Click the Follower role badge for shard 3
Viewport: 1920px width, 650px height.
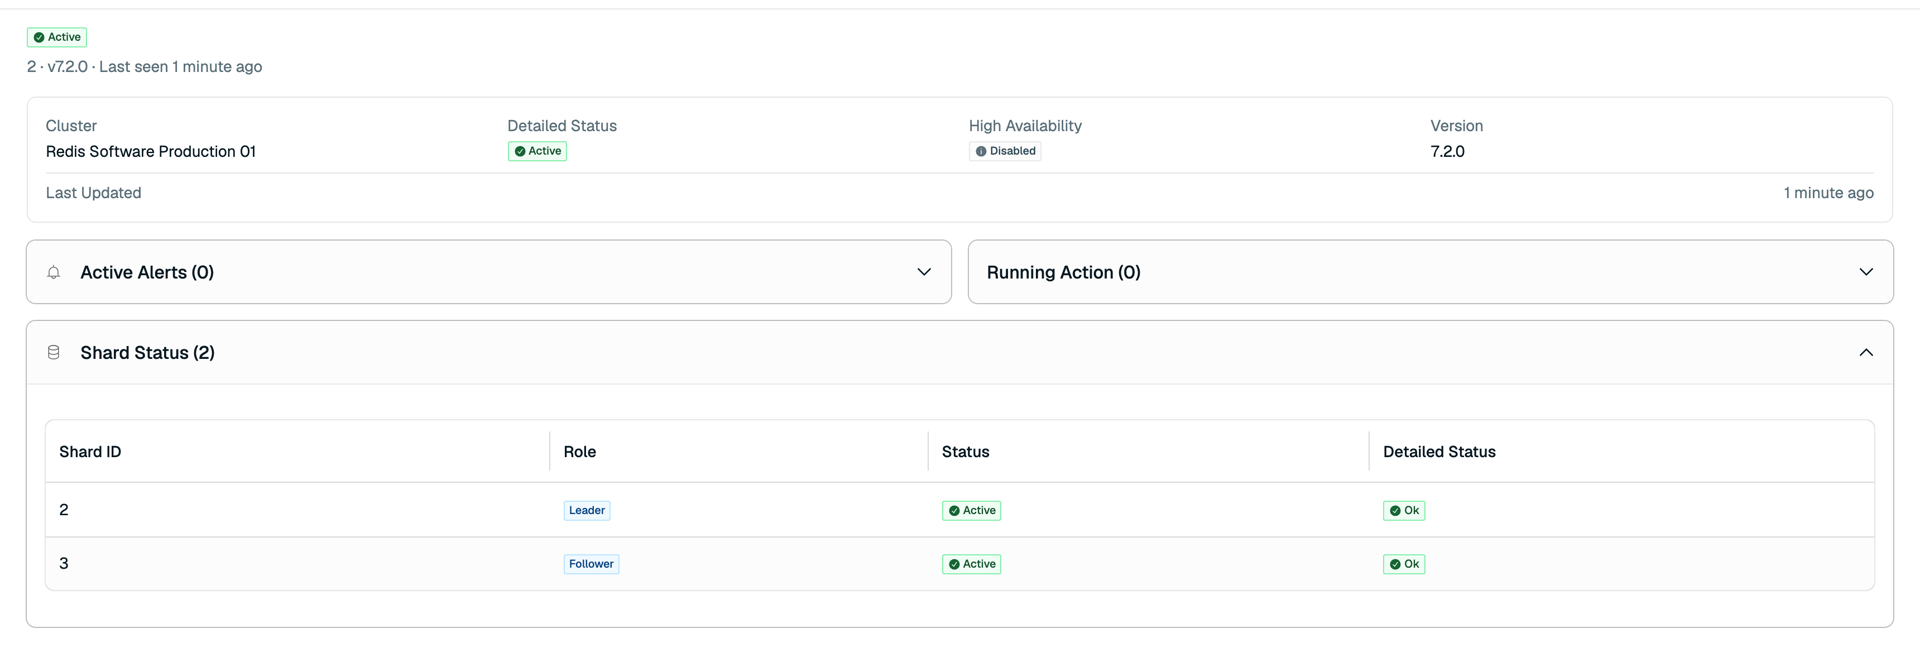[591, 564]
